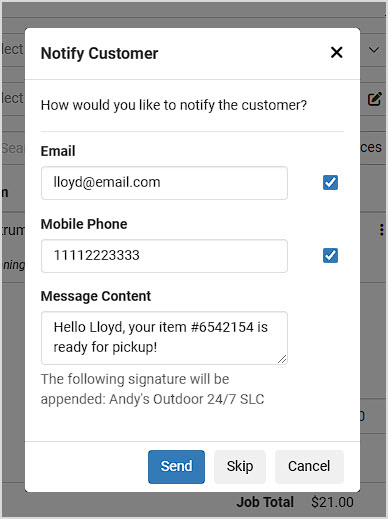The height and width of the screenshot is (519, 388).
Task: Click into the 11112223333 phone field
Action: point(164,256)
